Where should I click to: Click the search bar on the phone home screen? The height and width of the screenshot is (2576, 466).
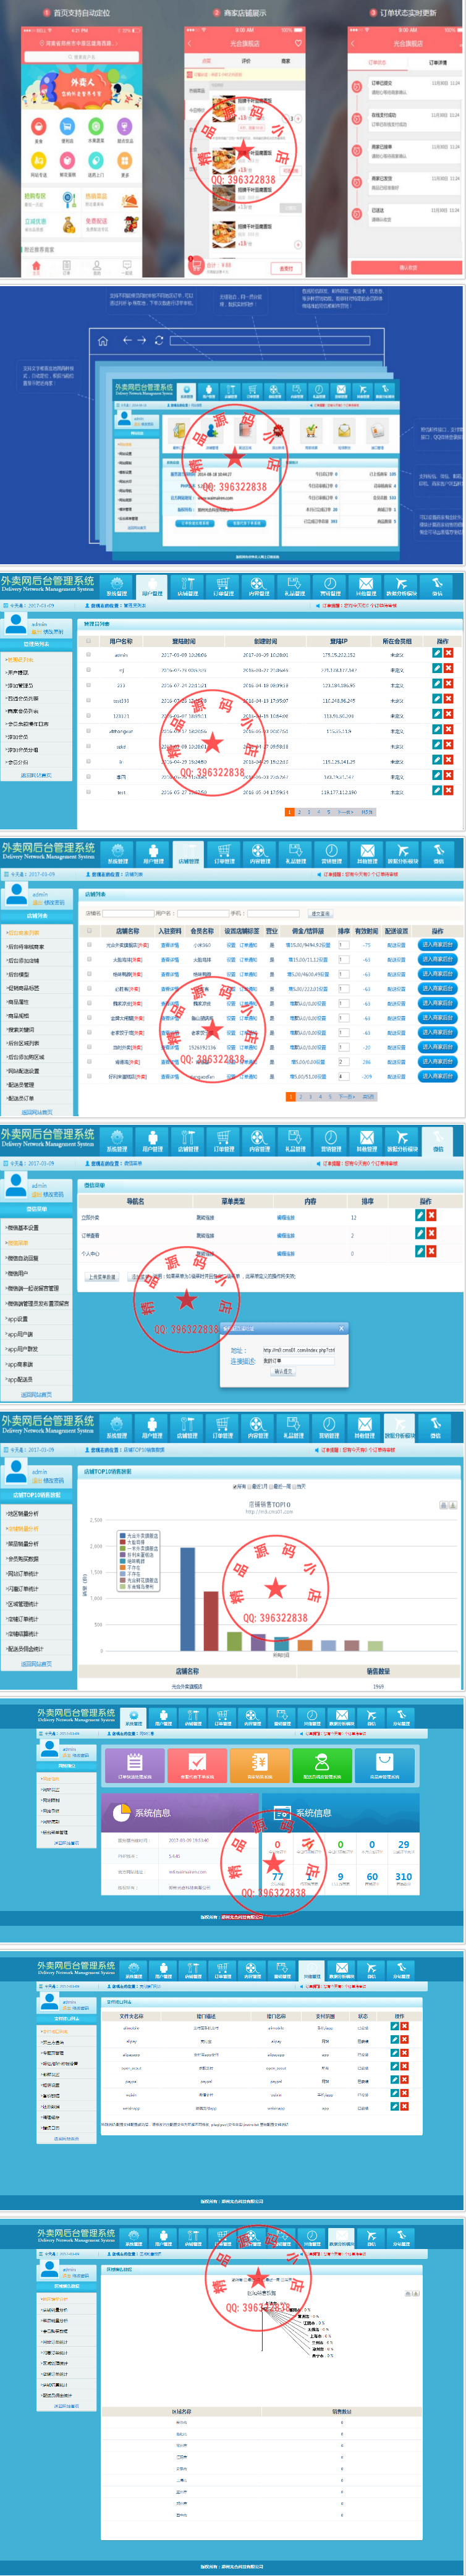(82, 57)
